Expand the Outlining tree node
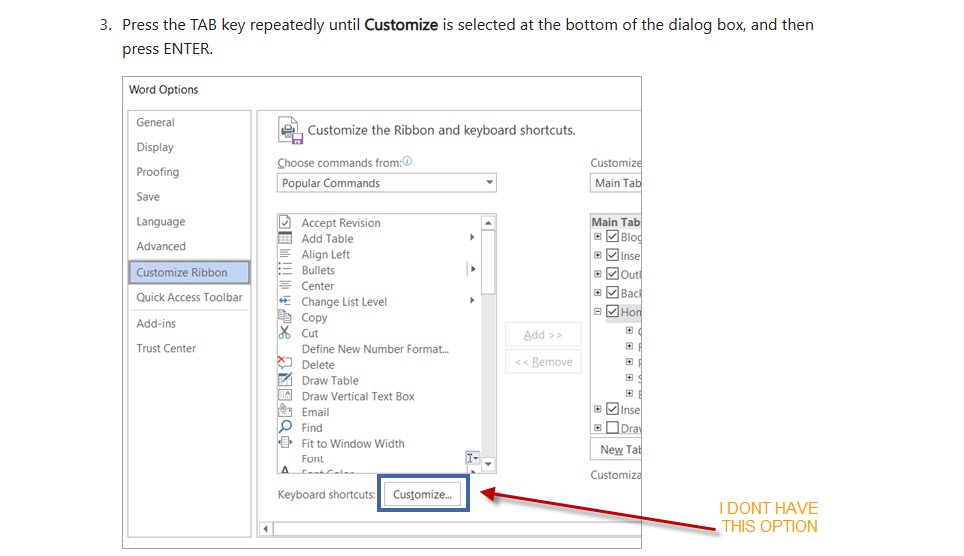964x556 pixels. click(x=598, y=274)
